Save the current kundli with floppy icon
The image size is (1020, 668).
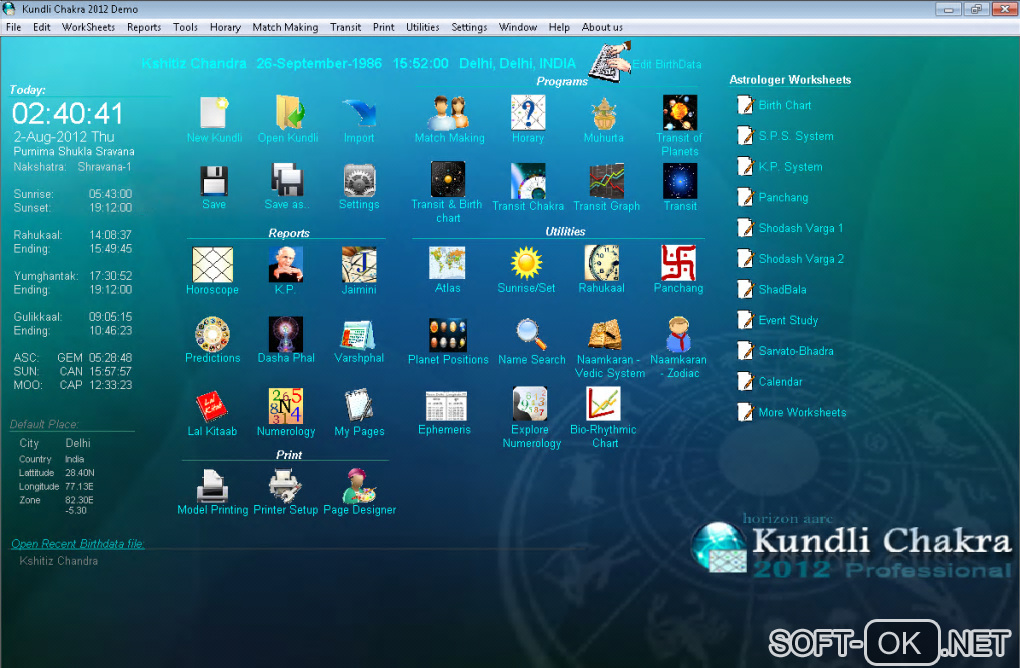(x=214, y=180)
